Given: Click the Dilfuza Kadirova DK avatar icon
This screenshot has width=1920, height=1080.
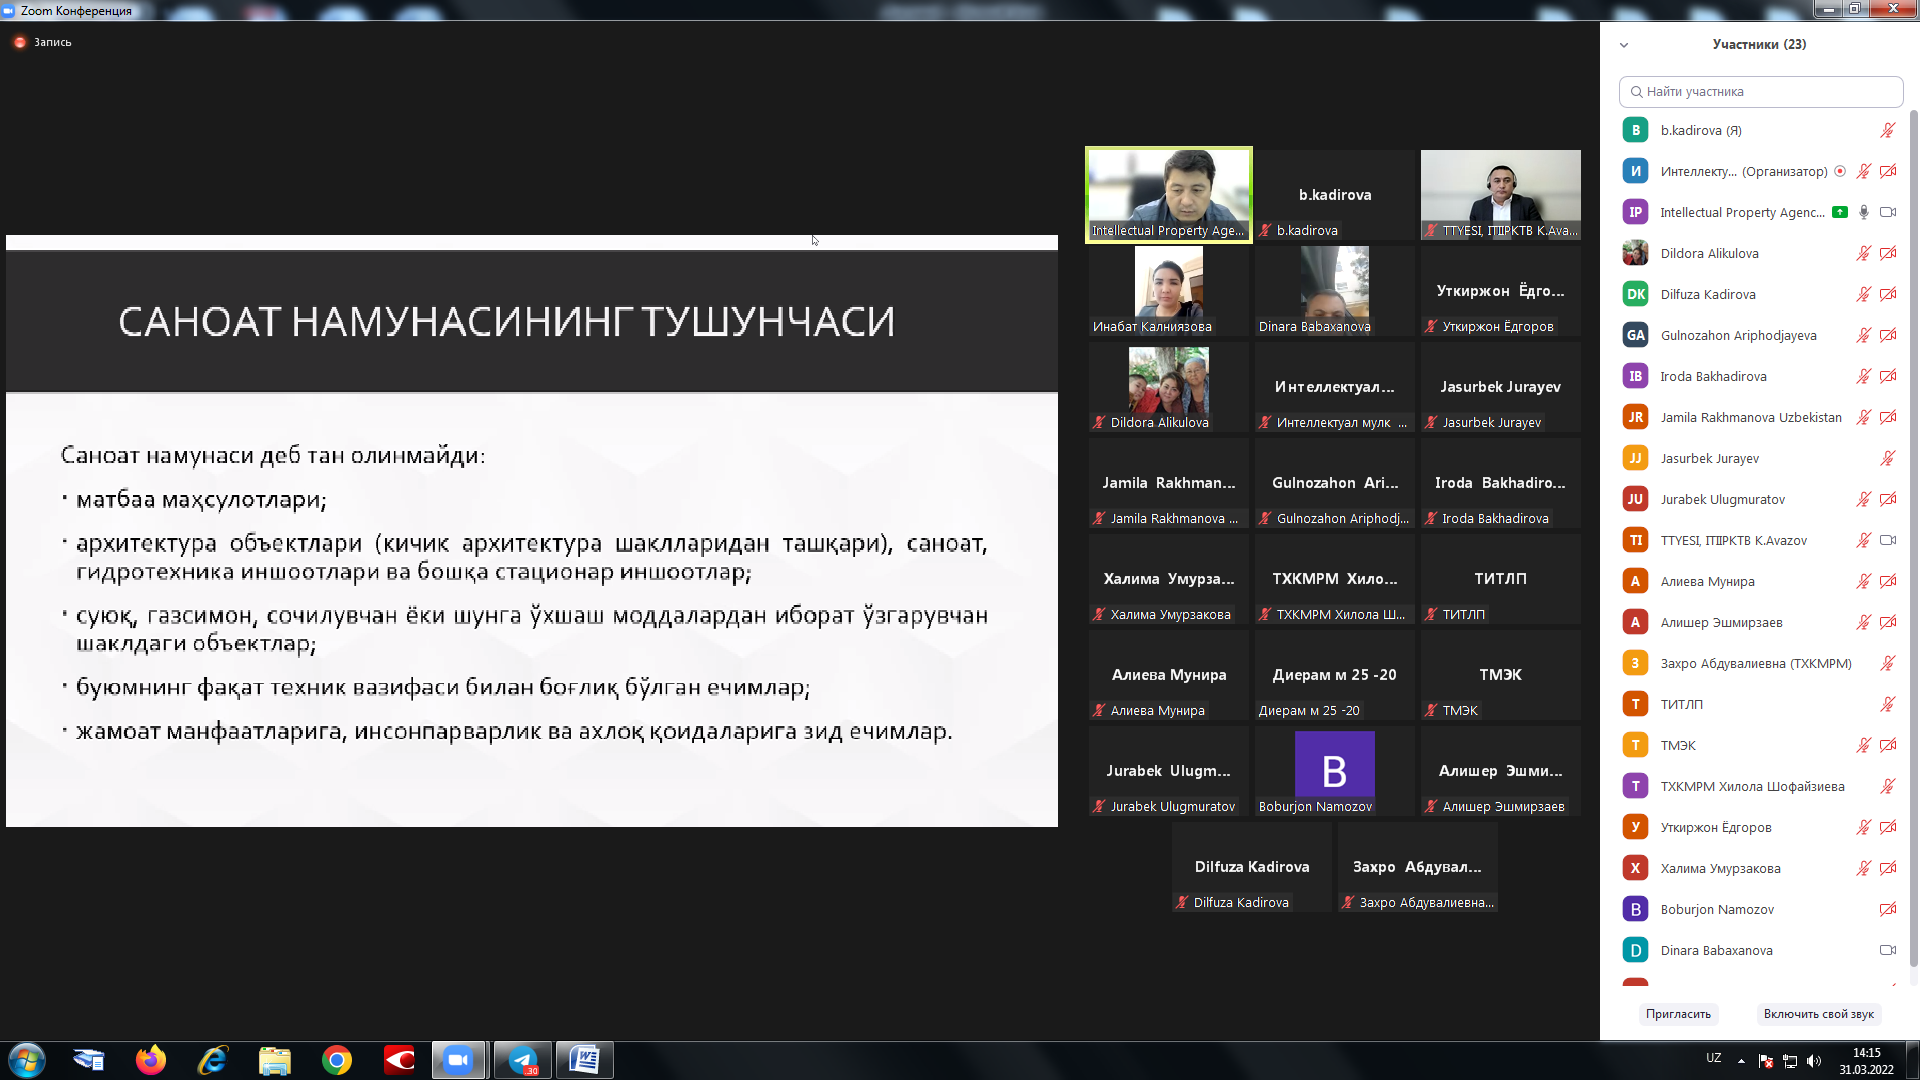Looking at the screenshot, I should [x=1635, y=294].
